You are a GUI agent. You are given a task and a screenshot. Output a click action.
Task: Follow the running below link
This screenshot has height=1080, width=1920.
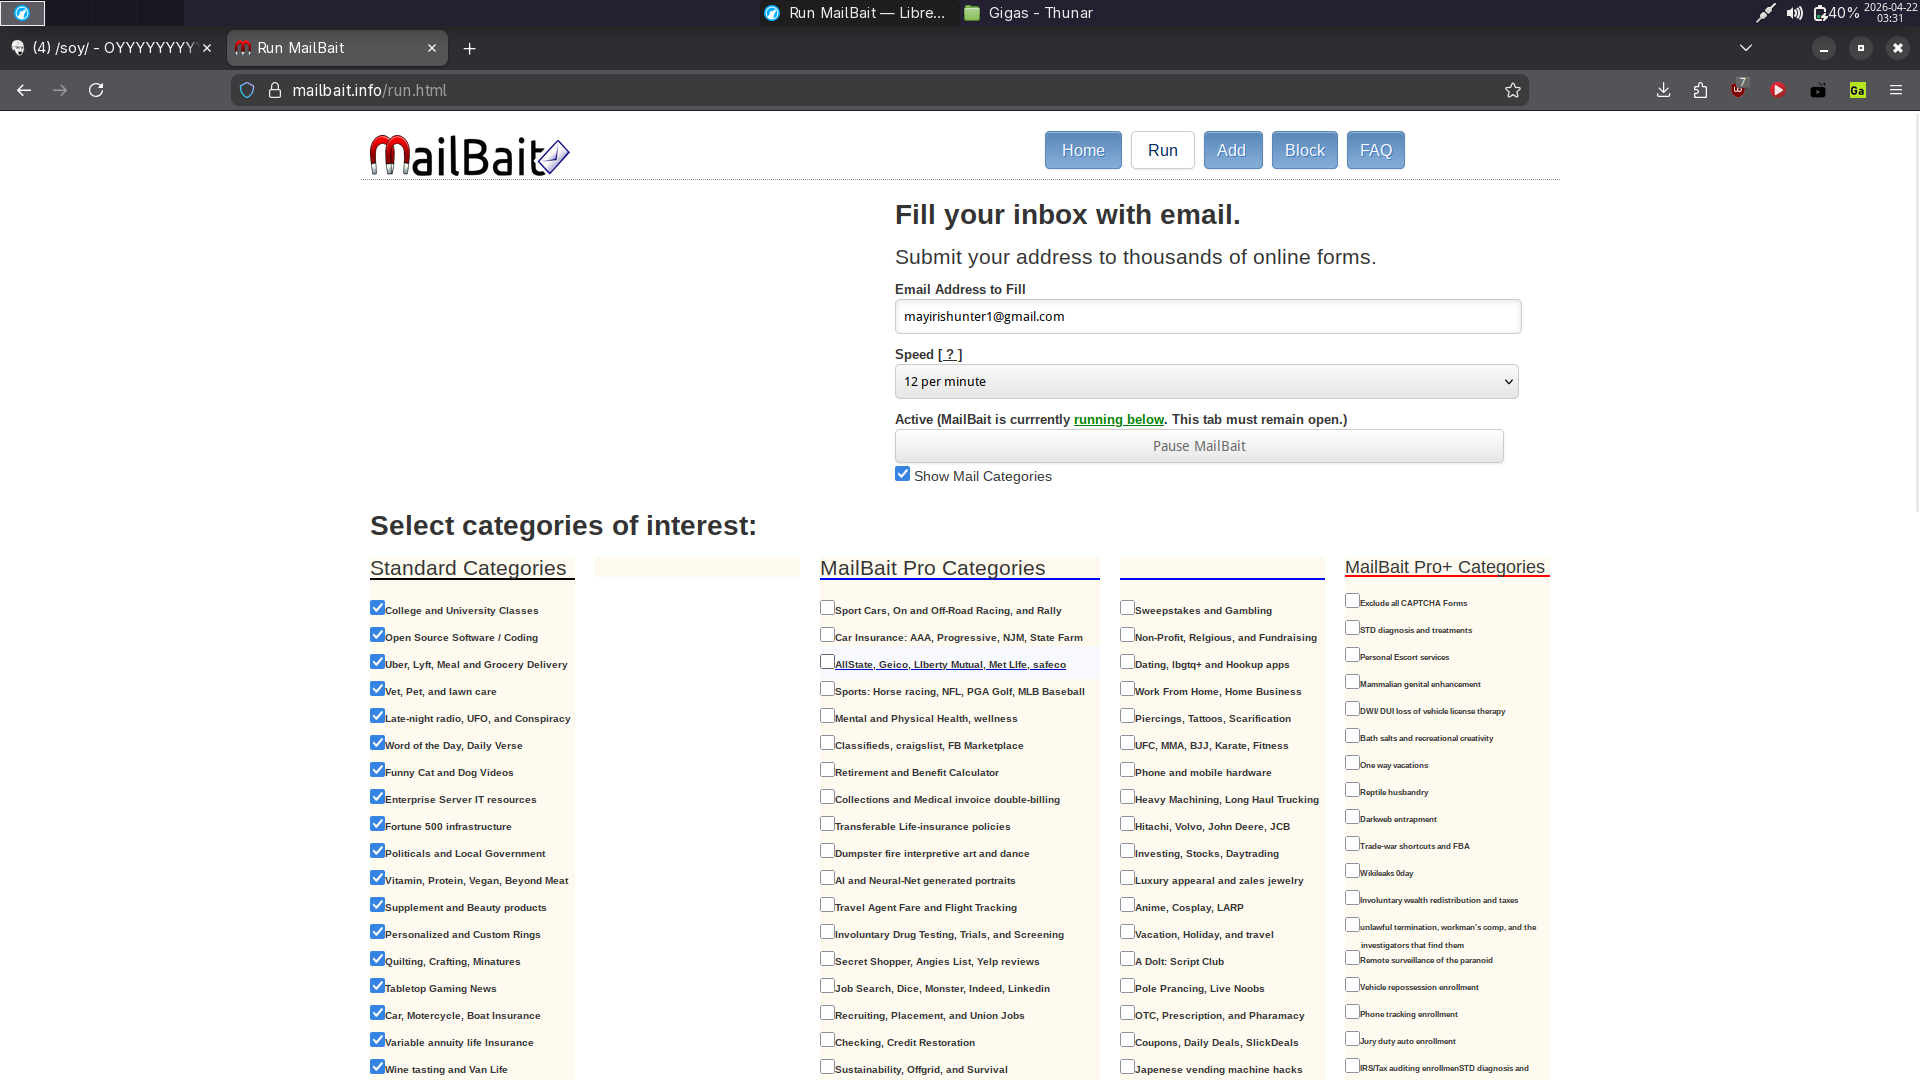pyautogui.click(x=1118, y=419)
